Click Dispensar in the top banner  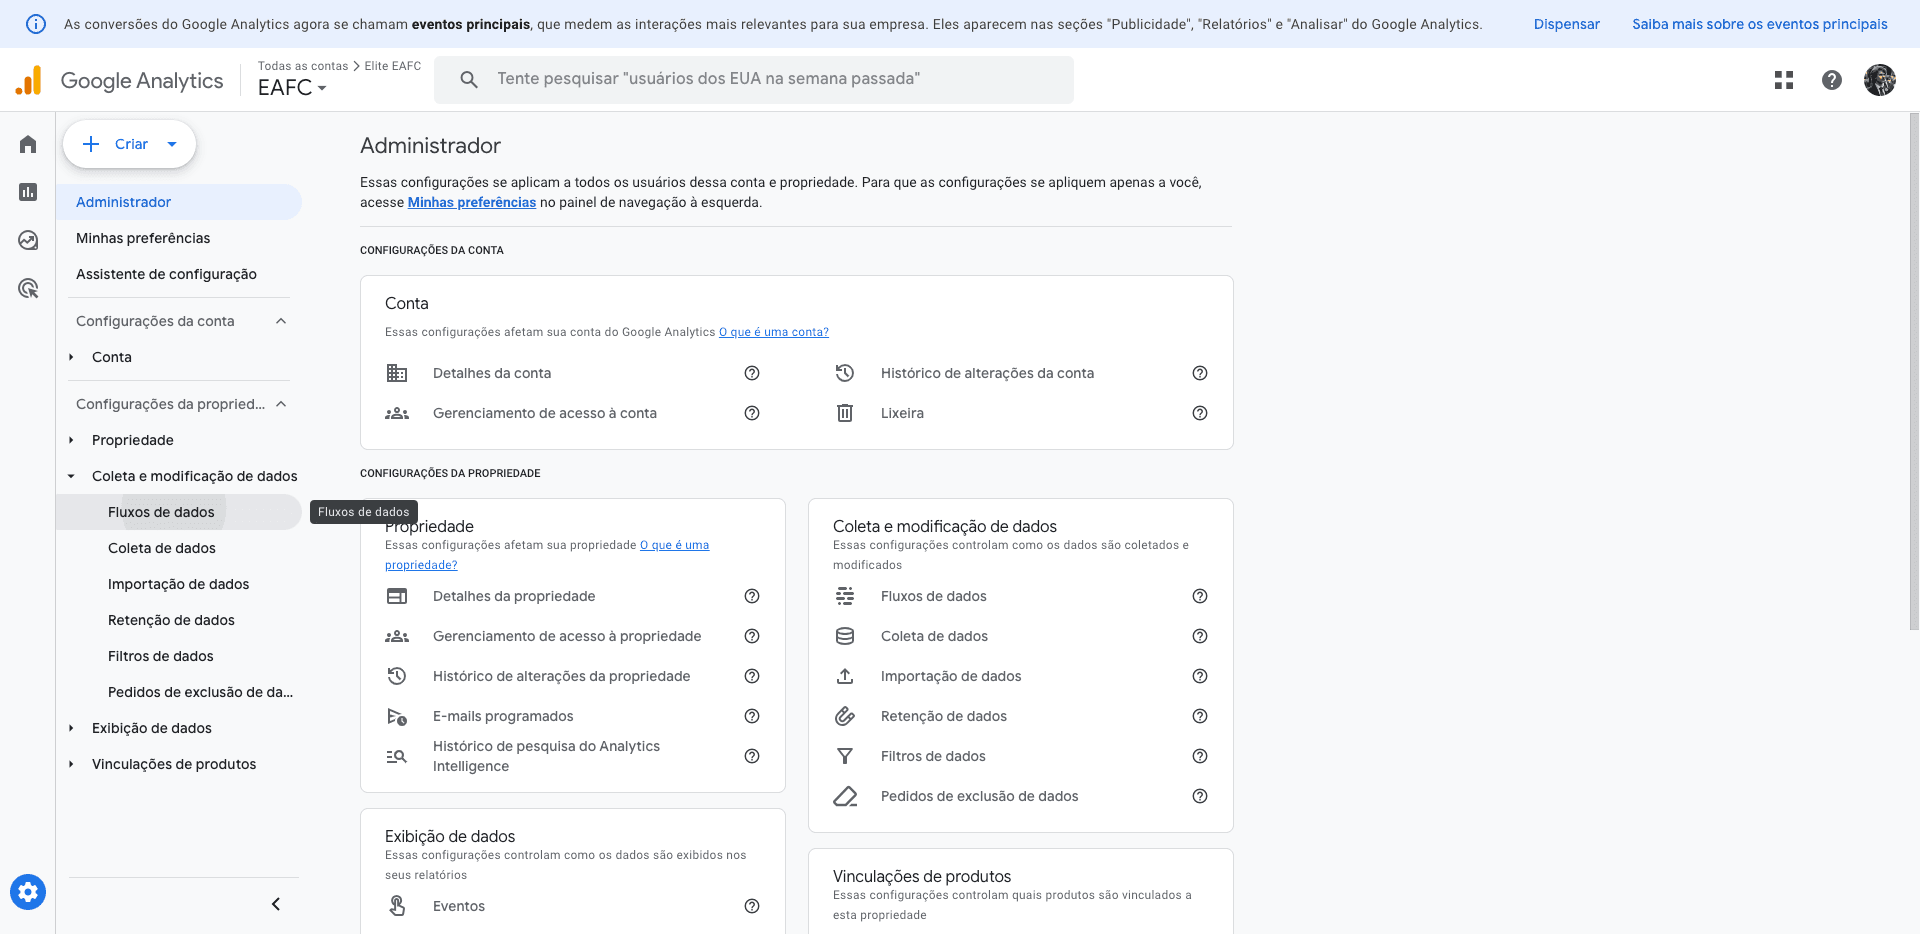[1567, 24]
